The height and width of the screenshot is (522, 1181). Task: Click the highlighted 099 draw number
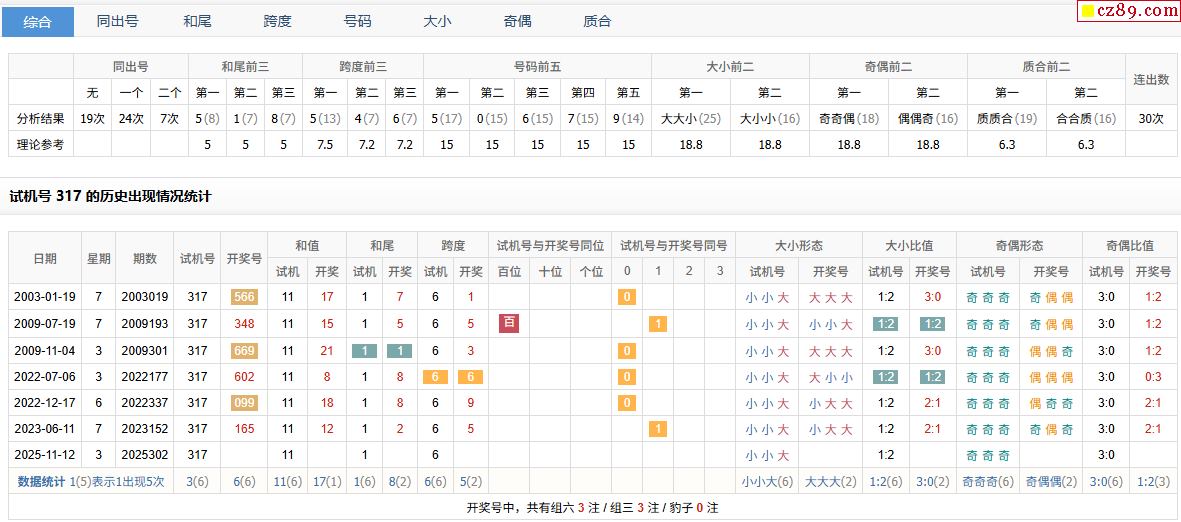244,403
